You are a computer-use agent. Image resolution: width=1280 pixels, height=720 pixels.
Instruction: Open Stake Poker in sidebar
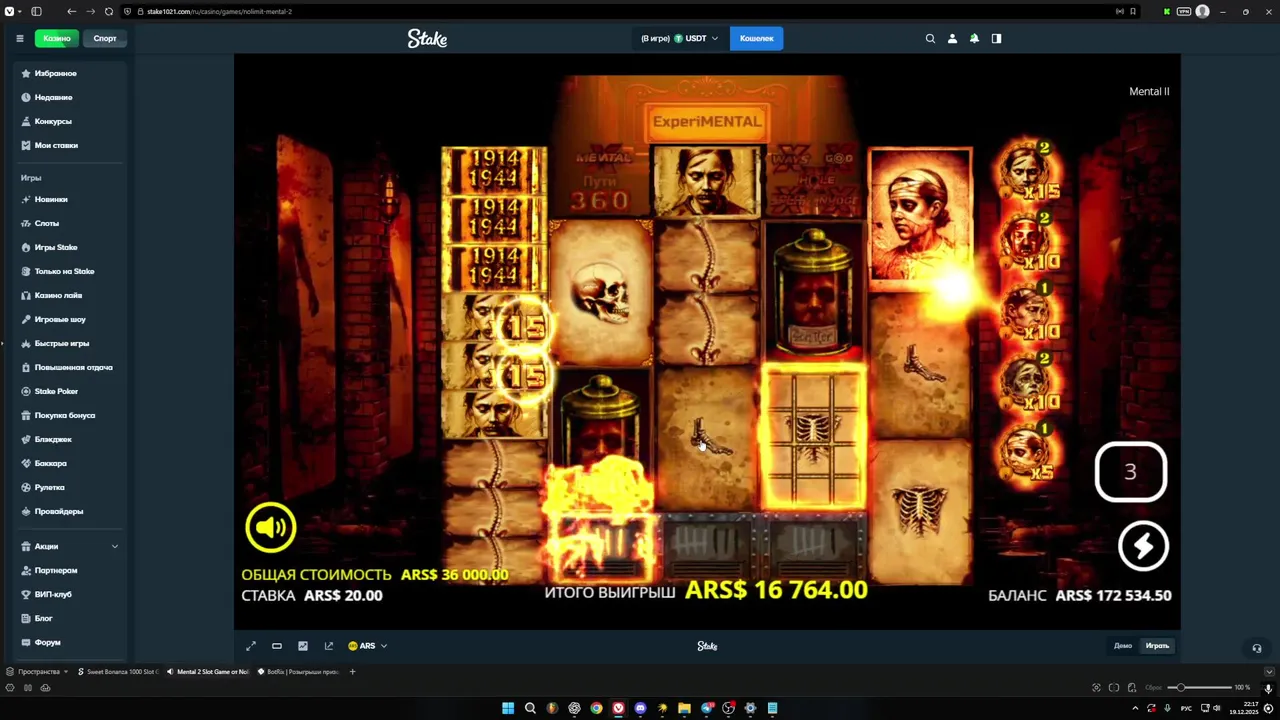[x=70, y=391]
